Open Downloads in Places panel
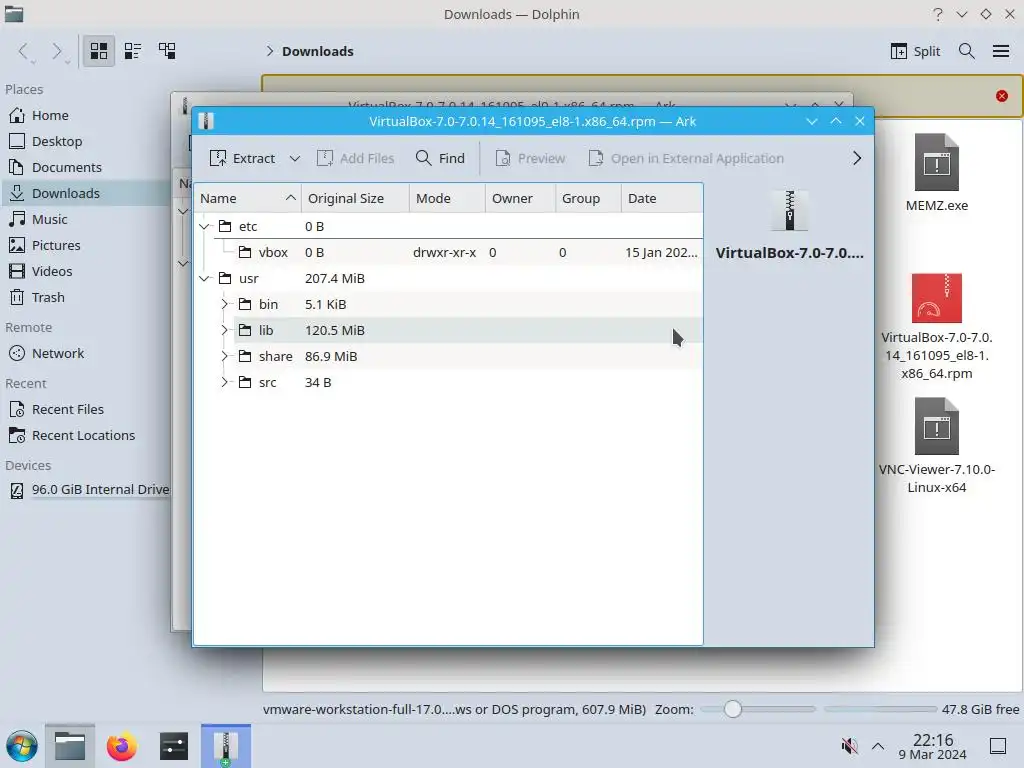This screenshot has width=1024, height=768. pos(85,193)
